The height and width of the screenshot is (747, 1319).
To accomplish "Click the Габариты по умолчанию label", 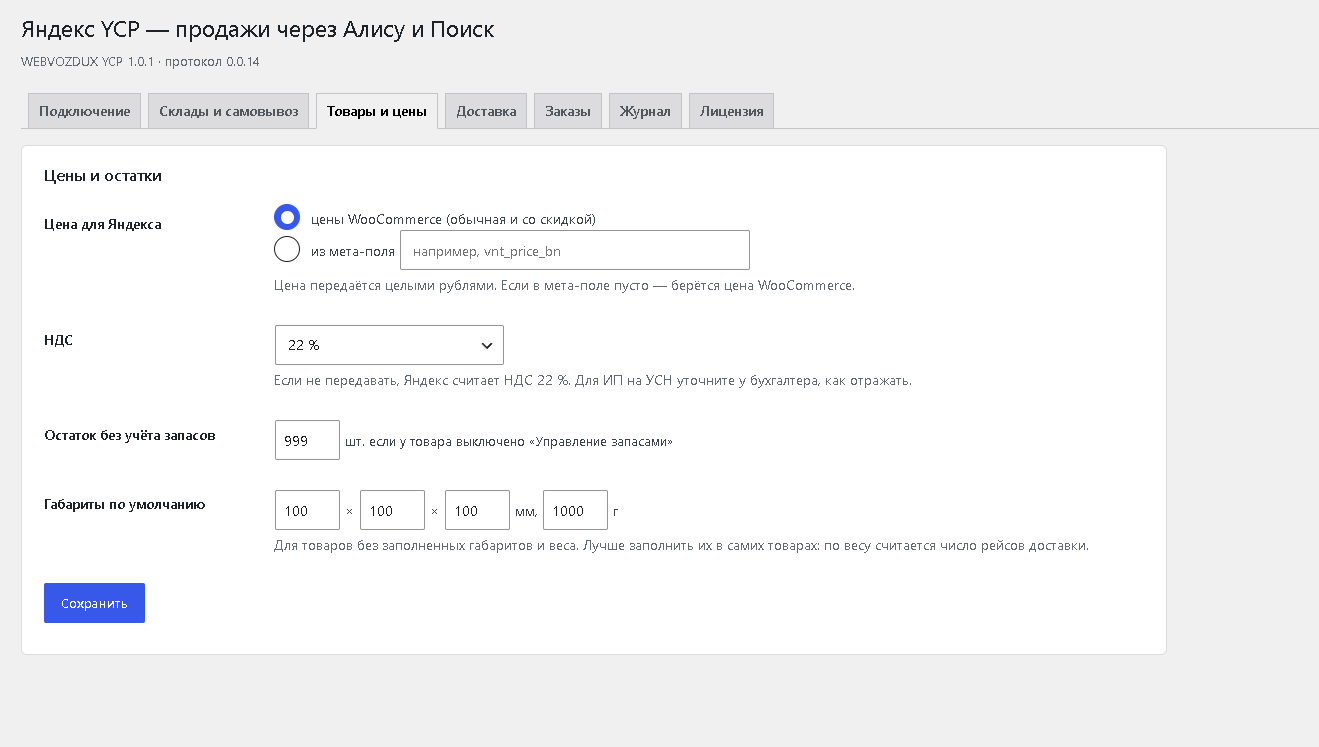I will tap(125, 504).
